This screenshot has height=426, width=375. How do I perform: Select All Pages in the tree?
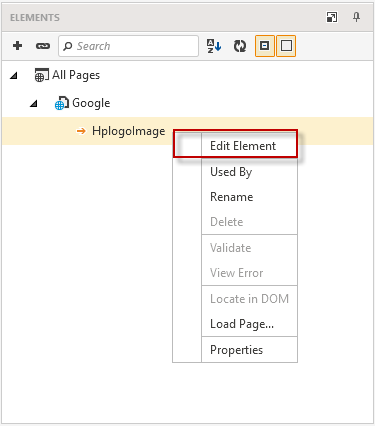76,75
